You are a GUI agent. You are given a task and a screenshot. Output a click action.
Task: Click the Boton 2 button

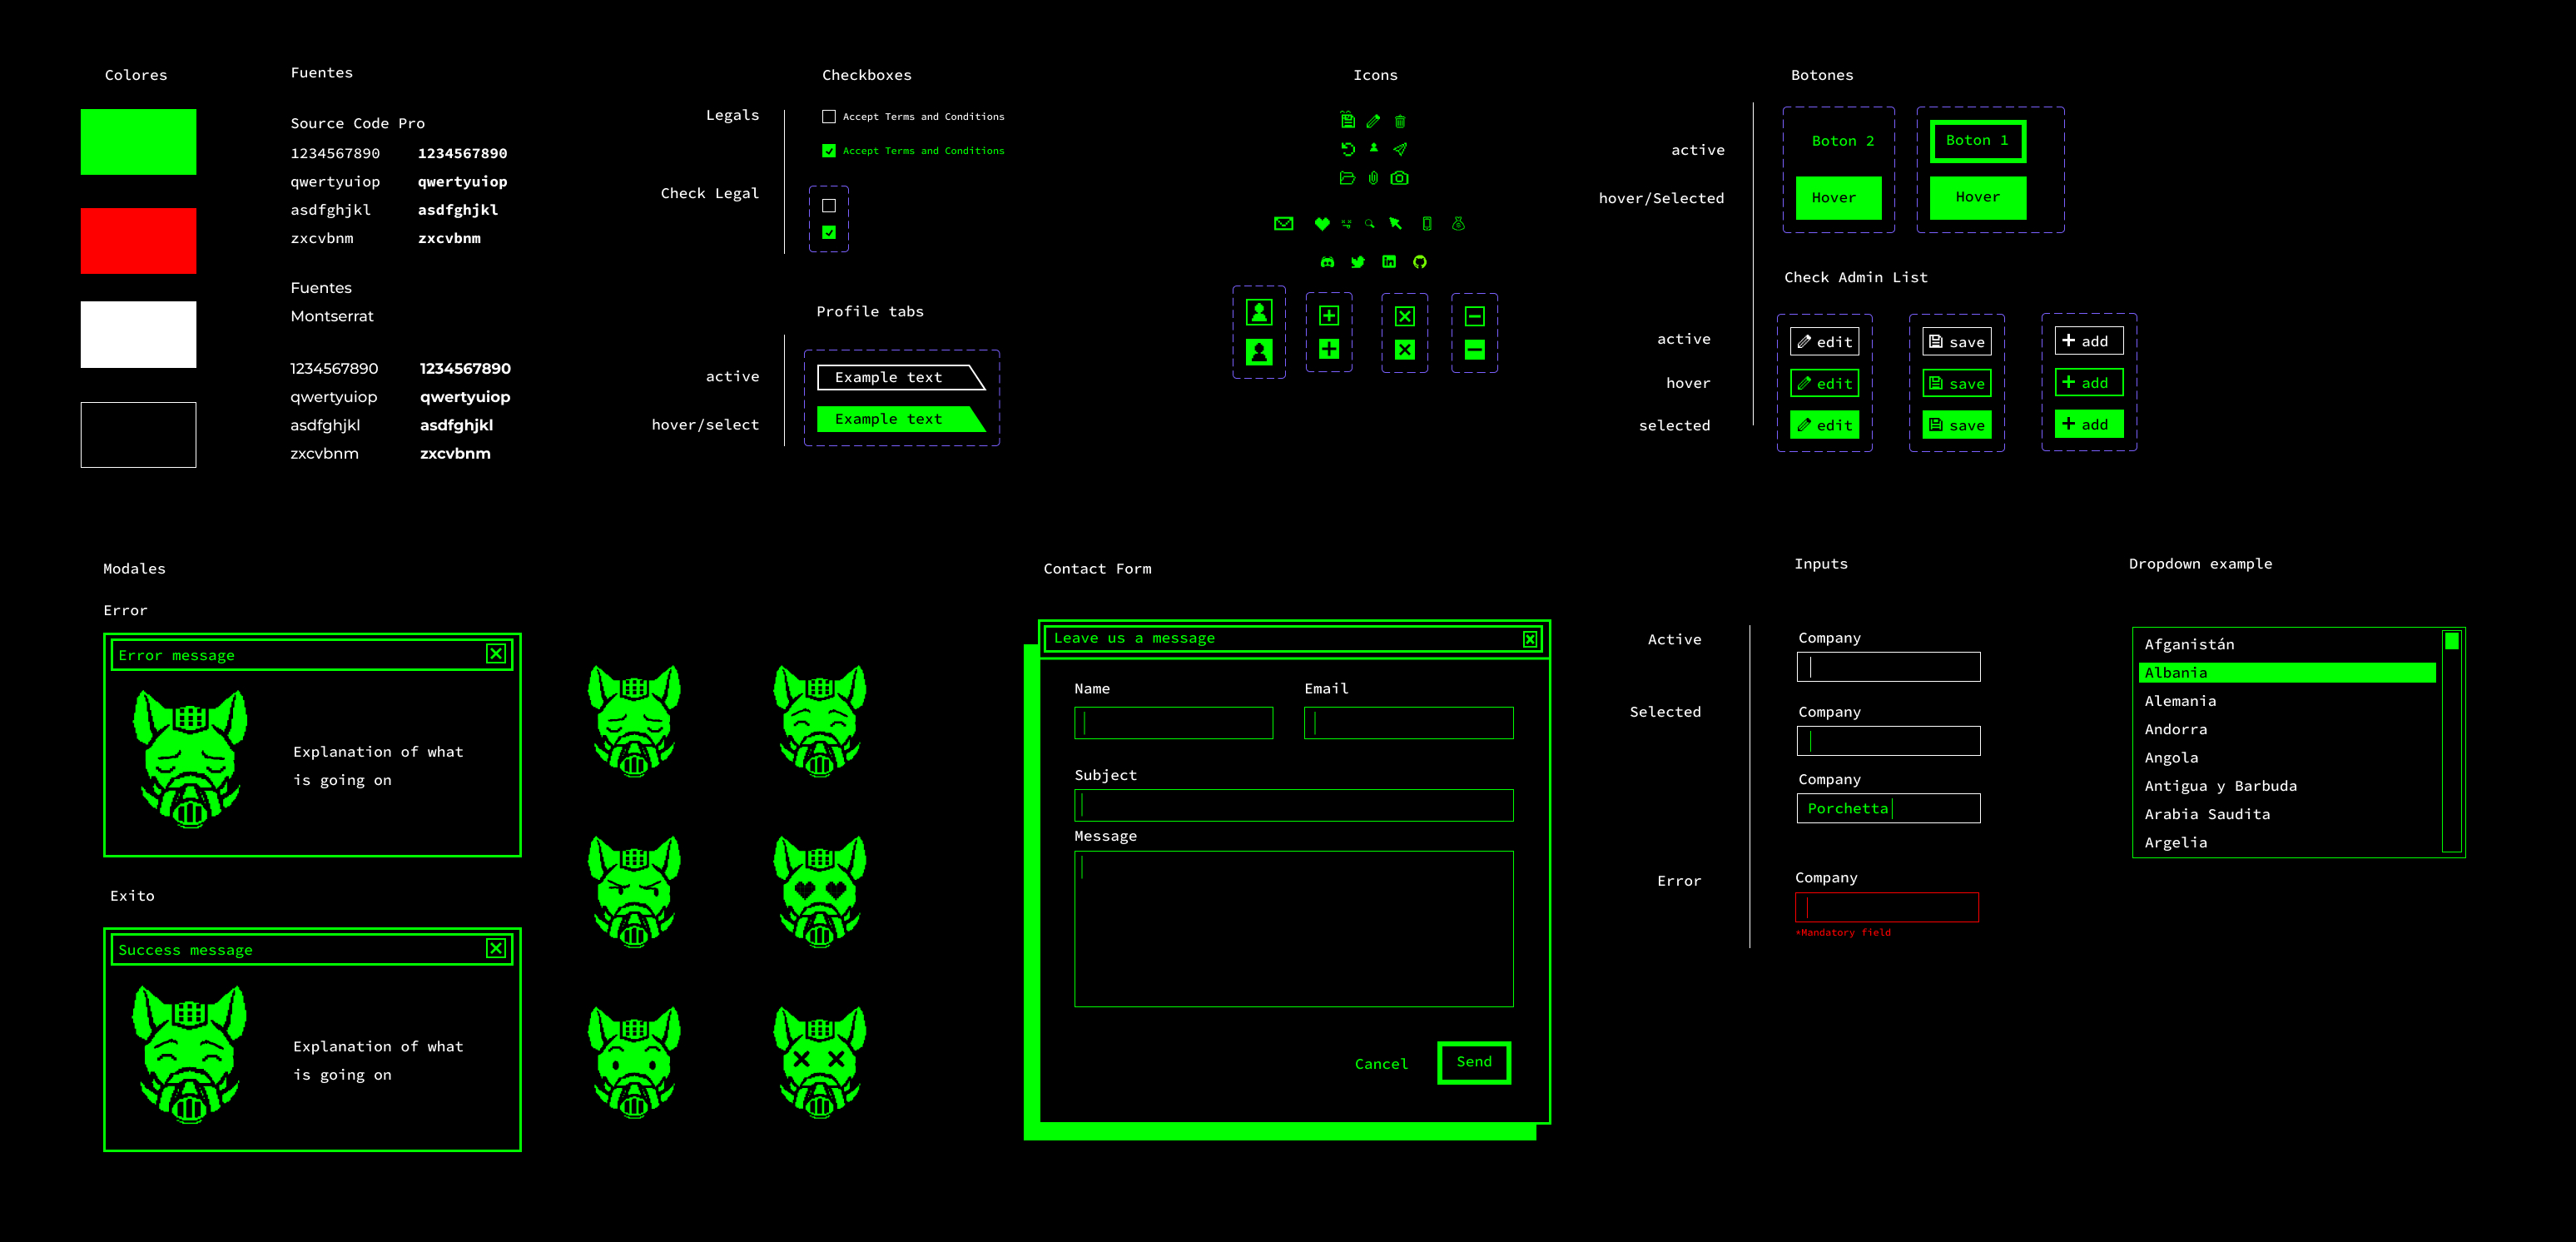[1843, 141]
